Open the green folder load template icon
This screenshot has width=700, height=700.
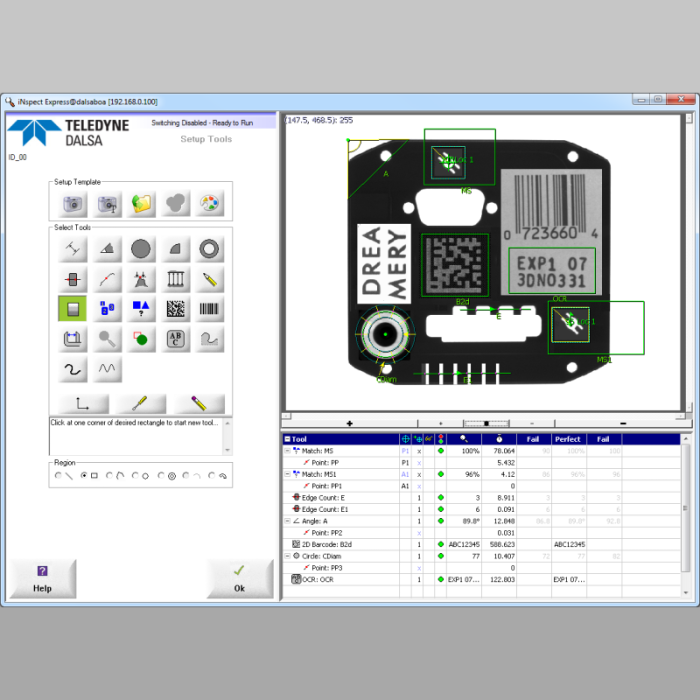coord(141,204)
